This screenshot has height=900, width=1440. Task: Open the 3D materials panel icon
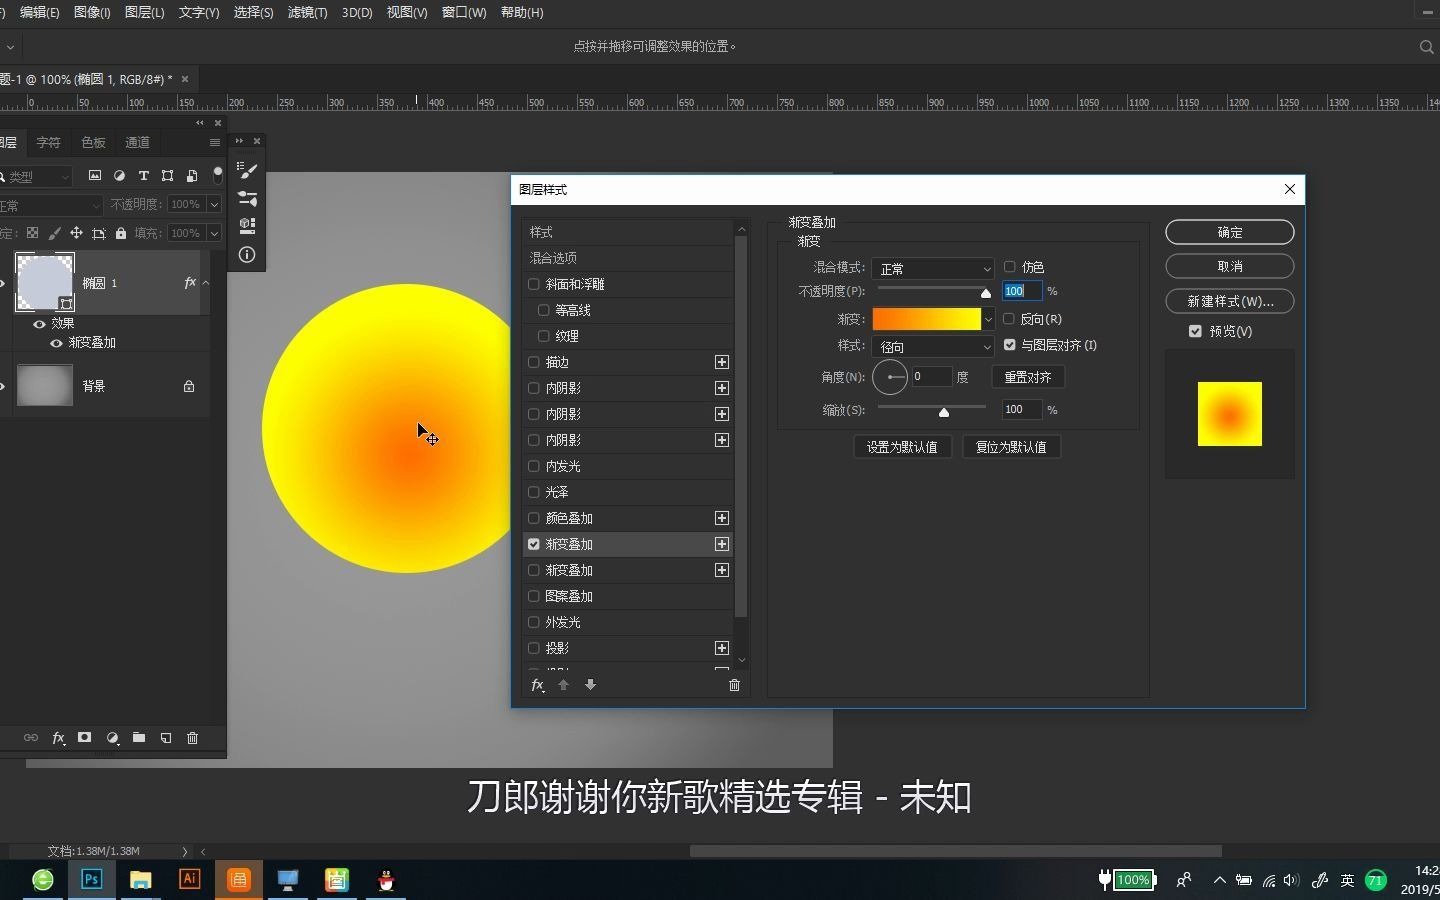coord(247,226)
